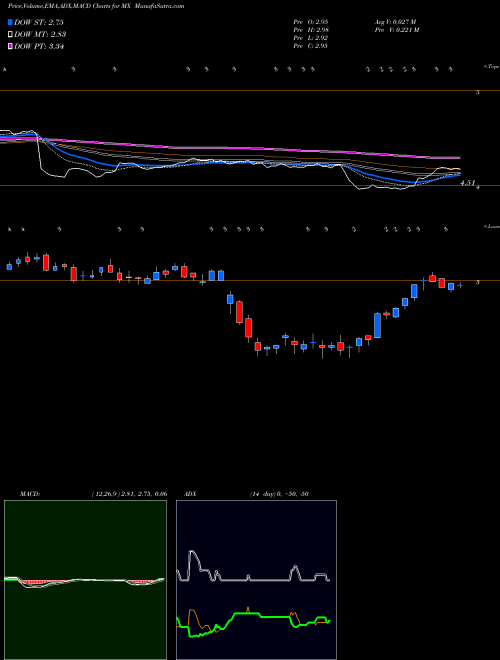Click the magenta DOW PT legend swatch

[x=10, y=47]
